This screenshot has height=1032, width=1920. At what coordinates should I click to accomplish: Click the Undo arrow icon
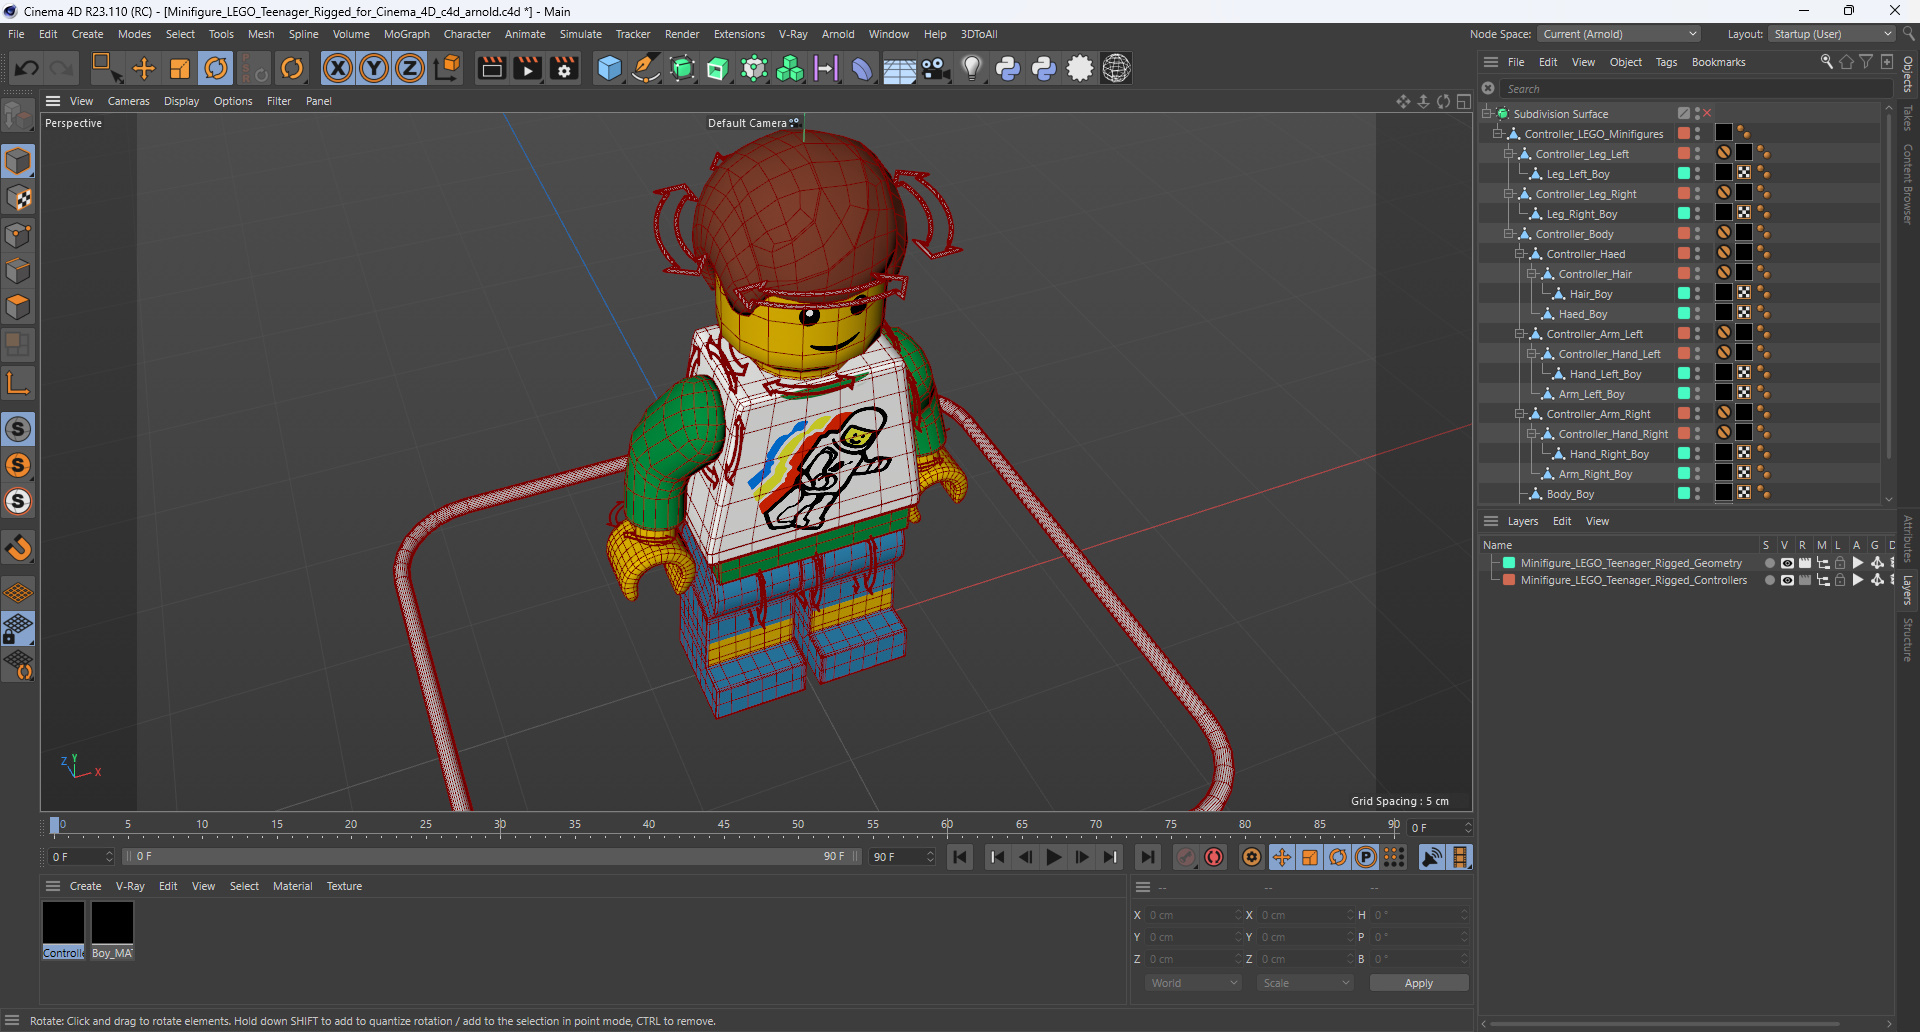27,68
